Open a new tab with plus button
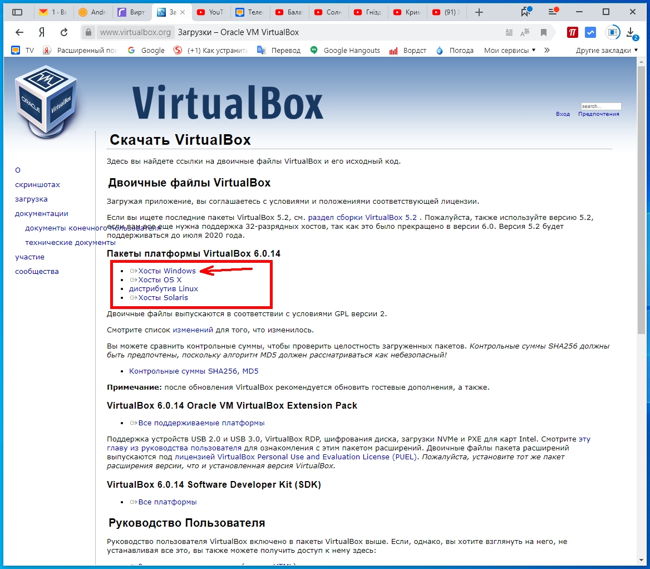 click(479, 12)
